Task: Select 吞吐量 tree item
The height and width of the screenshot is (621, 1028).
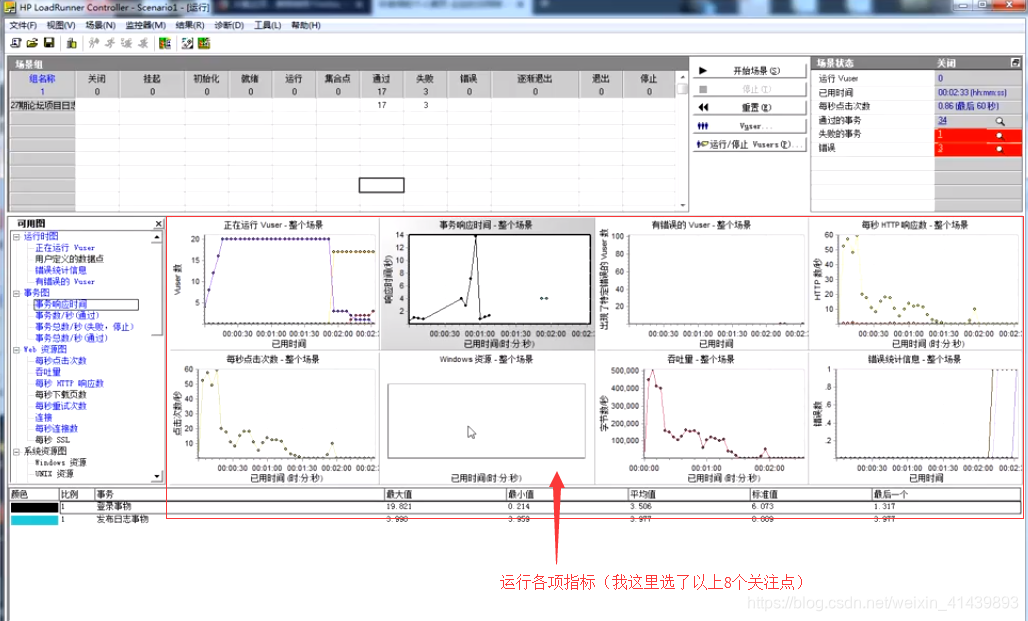Action: pos(48,372)
